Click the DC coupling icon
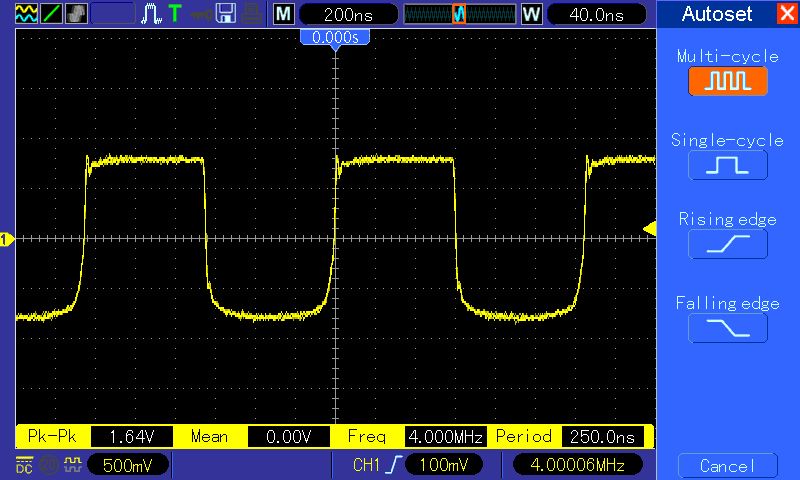Screen dimensions: 800x480 click(23, 465)
